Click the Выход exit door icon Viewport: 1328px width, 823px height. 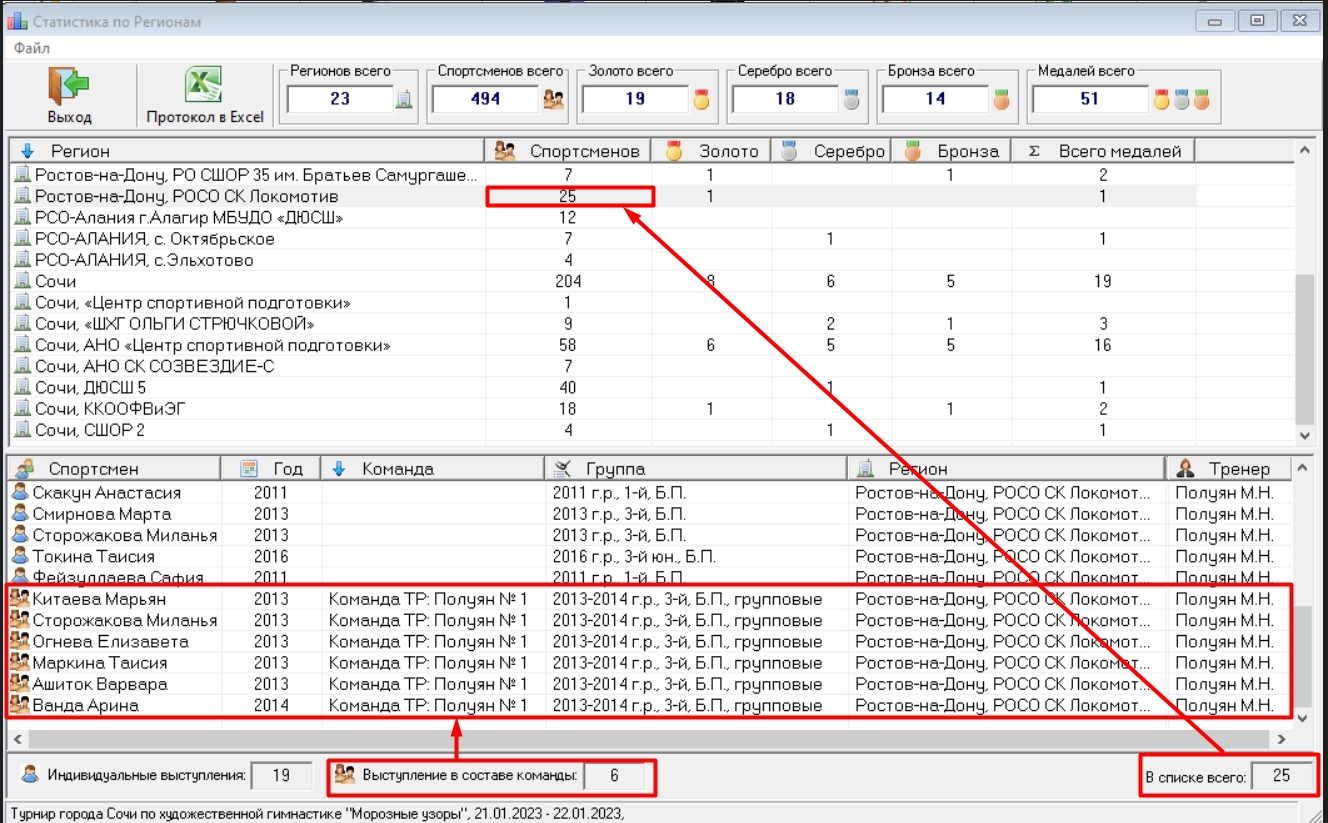point(69,87)
